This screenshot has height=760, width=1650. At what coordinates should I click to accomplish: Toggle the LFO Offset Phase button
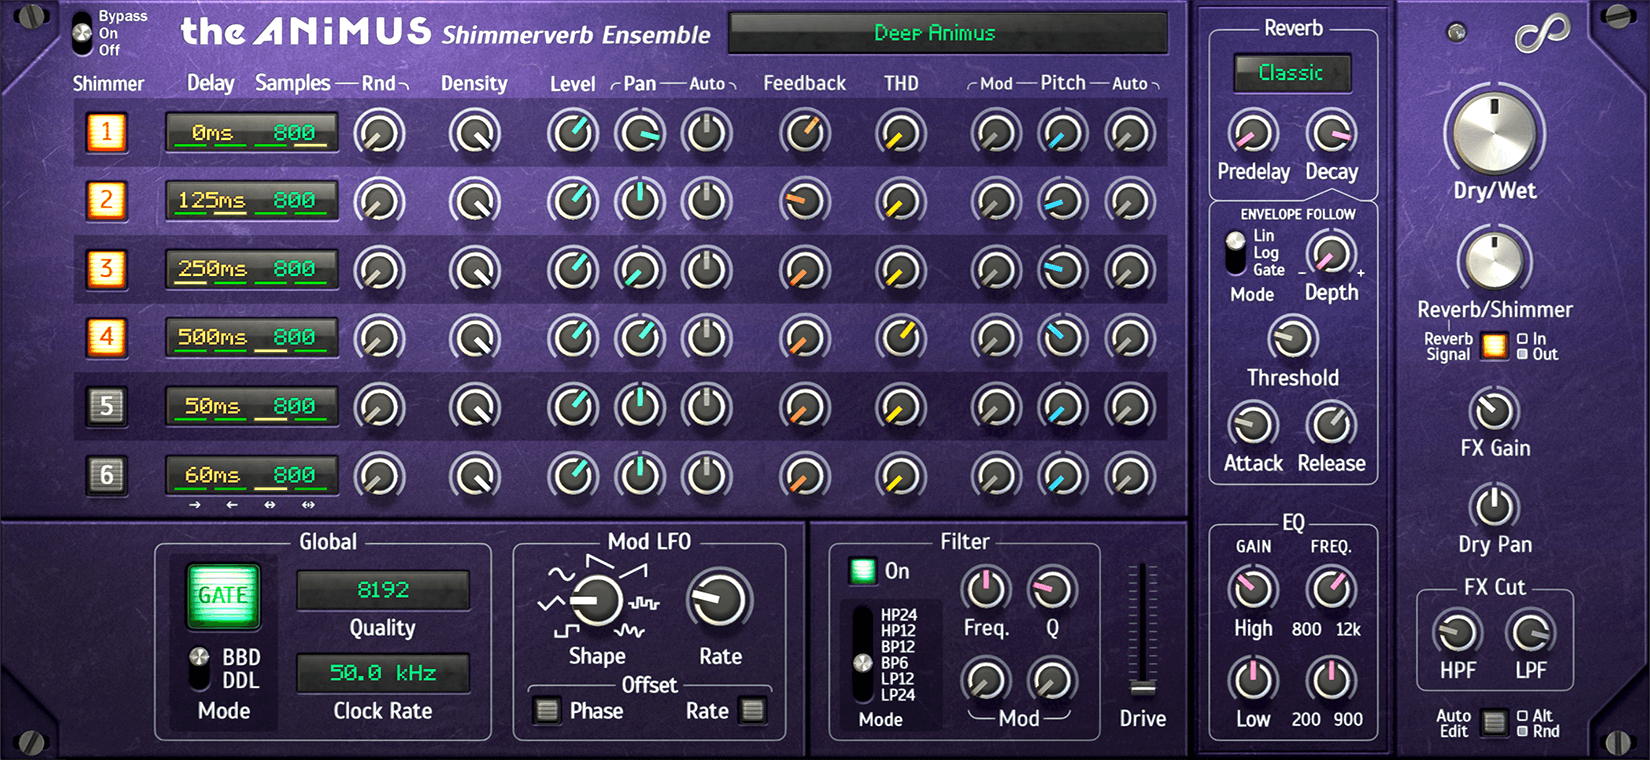[546, 711]
